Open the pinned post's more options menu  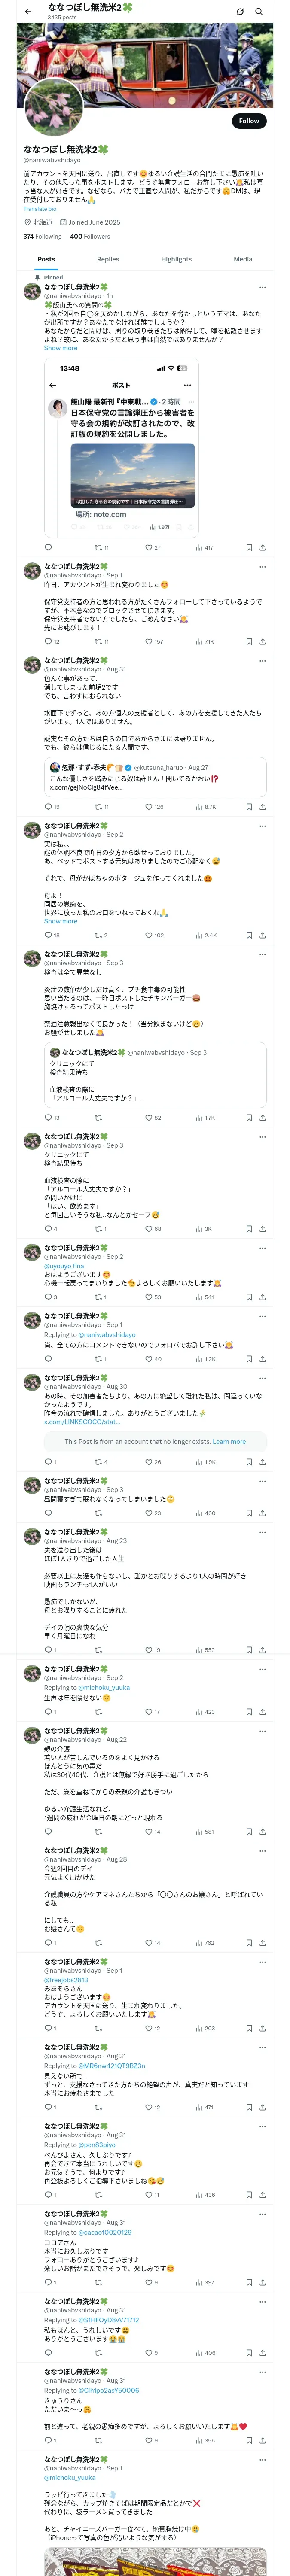[x=262, y=287]
